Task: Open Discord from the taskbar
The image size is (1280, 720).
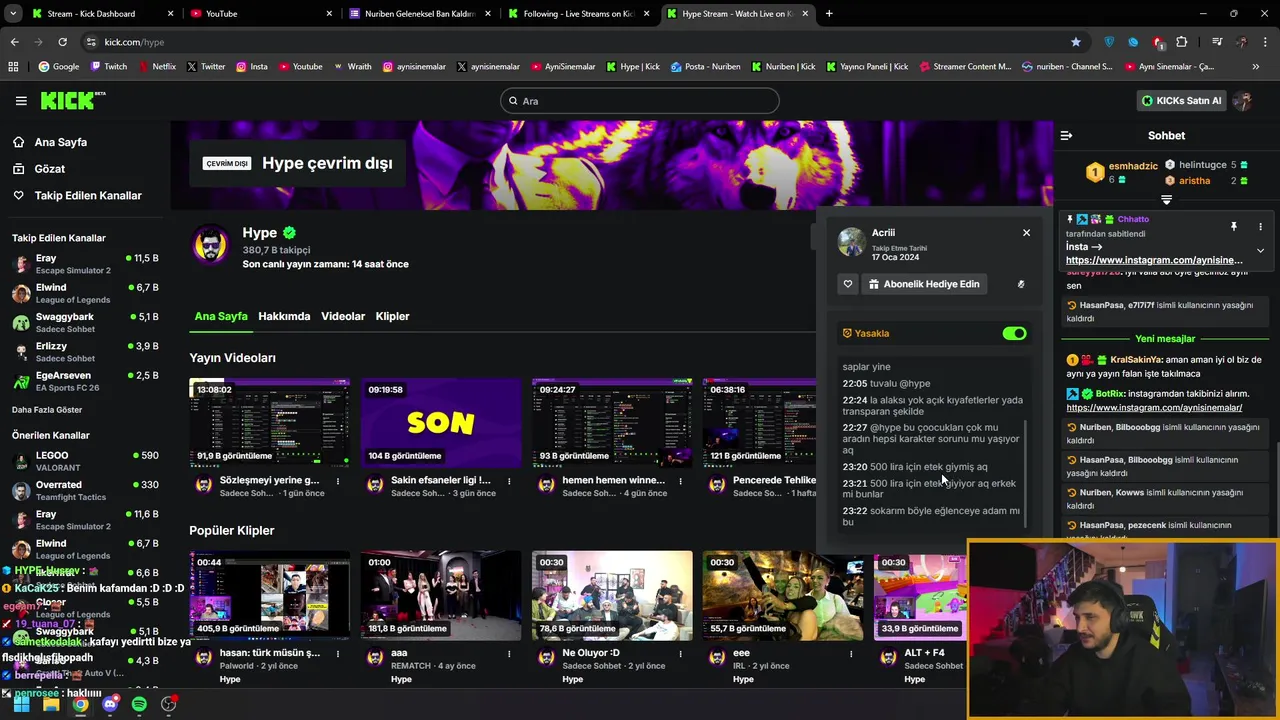Action: [x=110, y=704]
